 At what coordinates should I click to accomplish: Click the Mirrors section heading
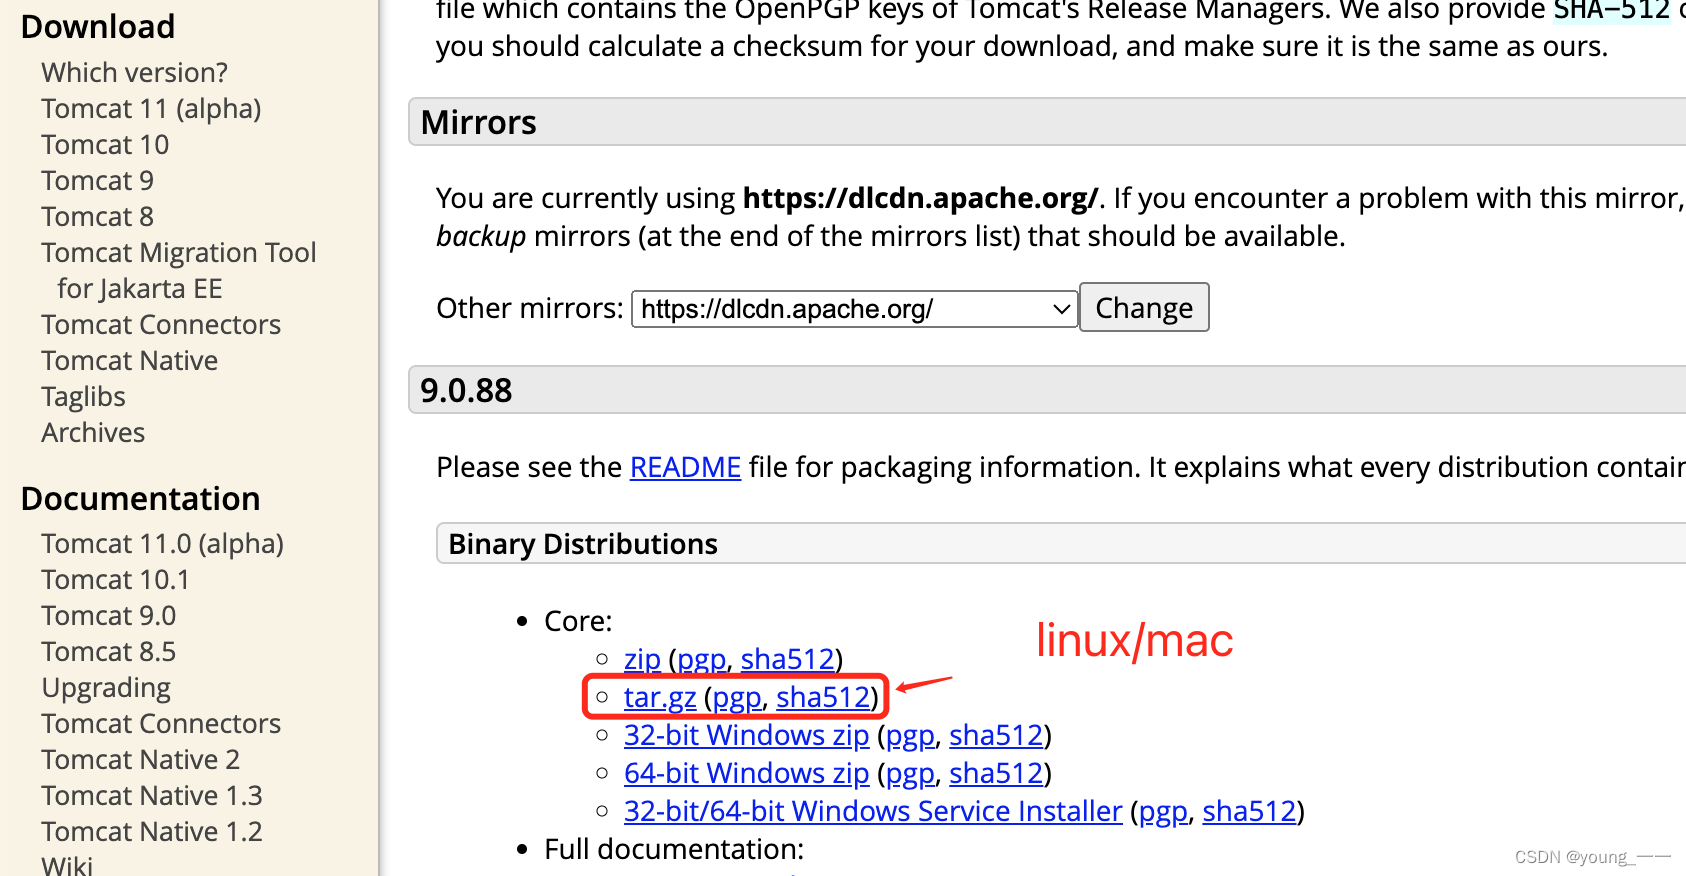tap(479, 123)
